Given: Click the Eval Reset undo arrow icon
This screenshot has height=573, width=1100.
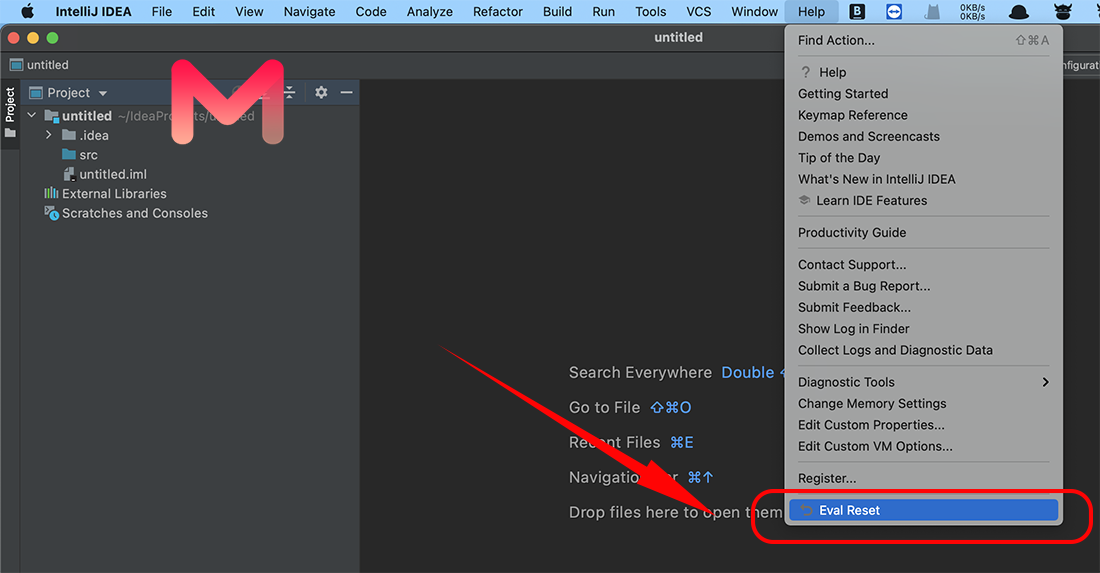Looking at the screenshot, I should pyautogui.click(x=806, y=511).
